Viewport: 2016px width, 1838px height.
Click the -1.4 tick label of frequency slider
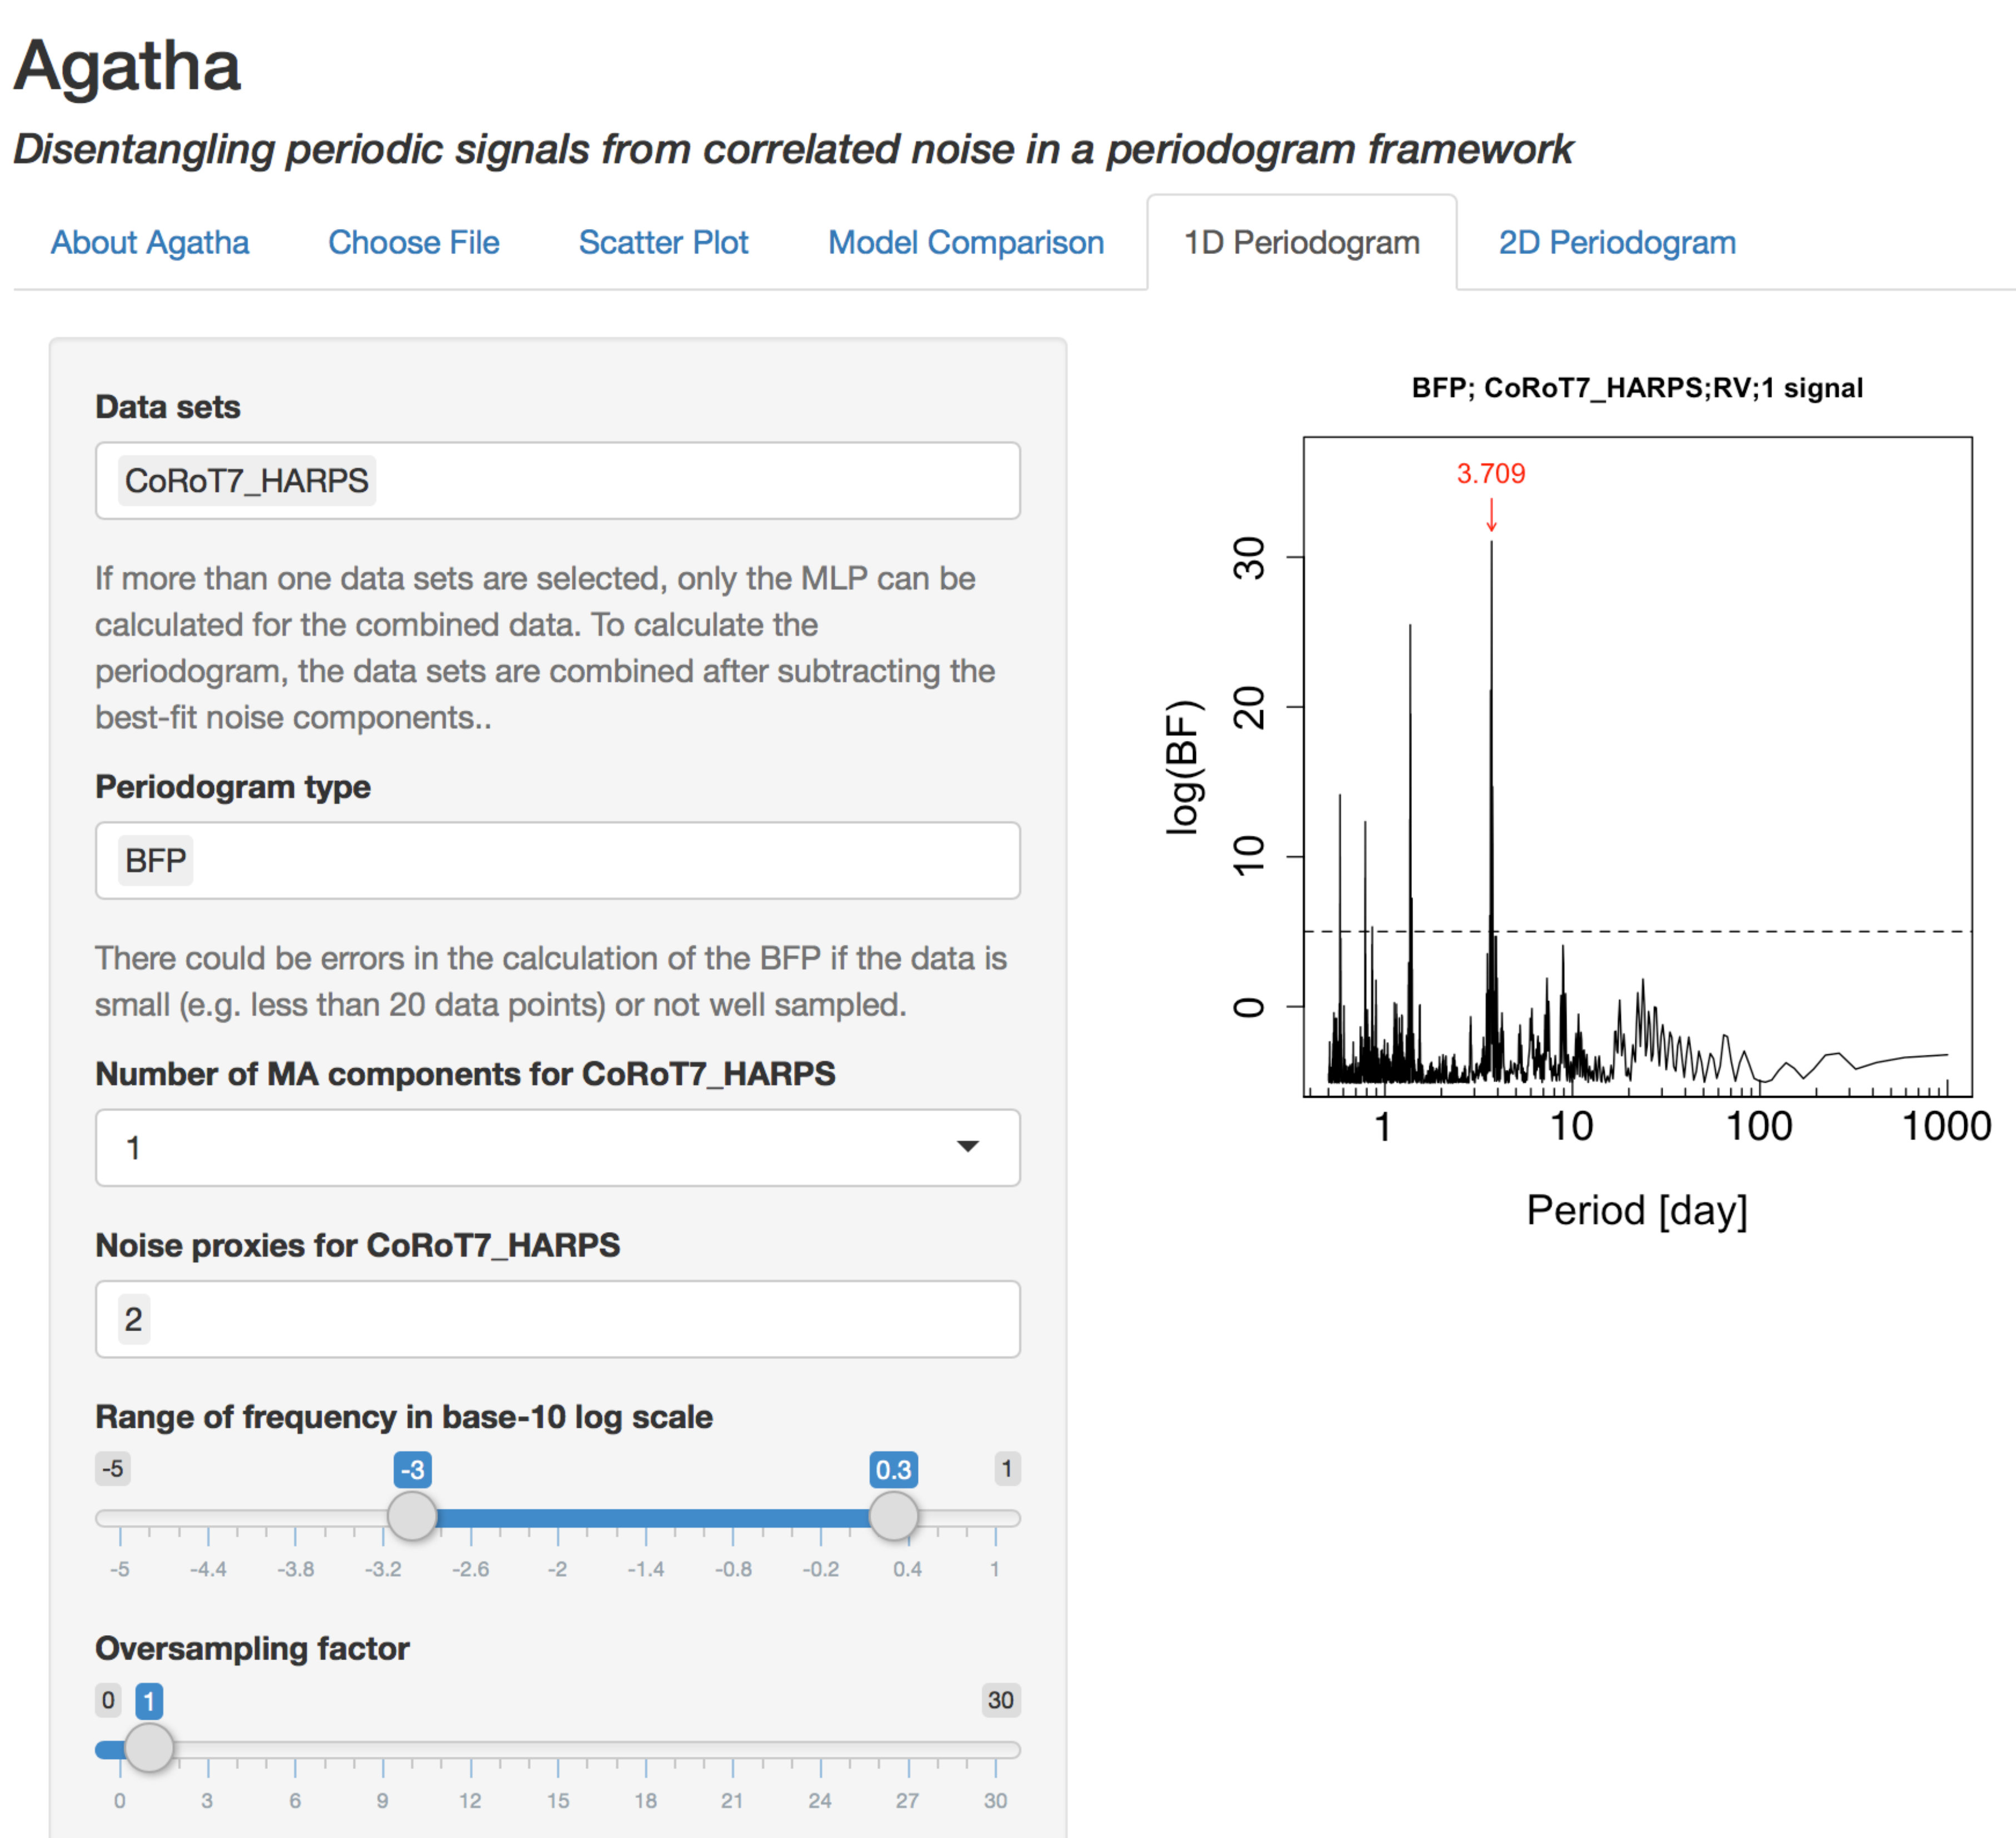coord(645,1569)
